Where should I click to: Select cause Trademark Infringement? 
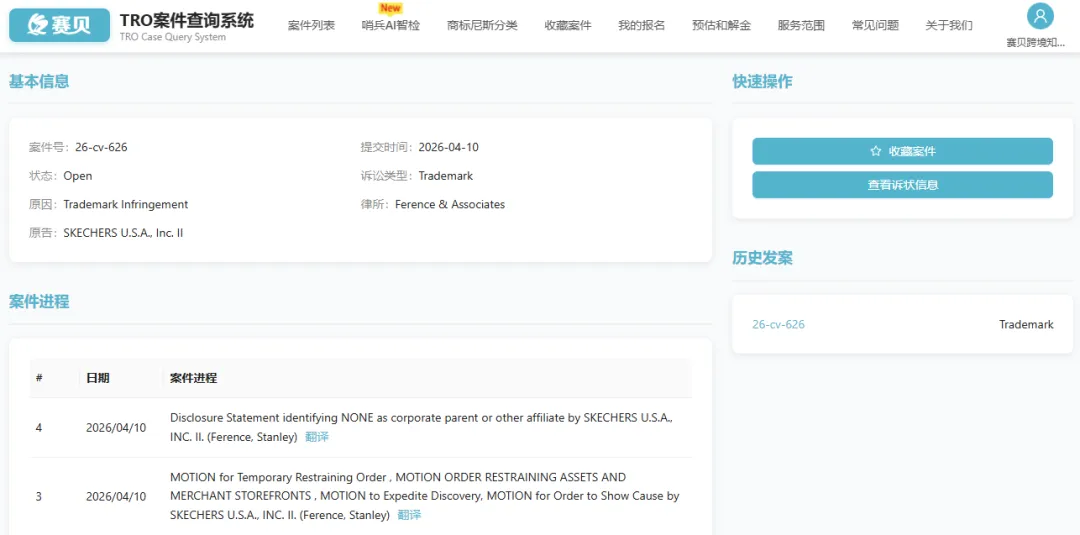click(125, 204)
